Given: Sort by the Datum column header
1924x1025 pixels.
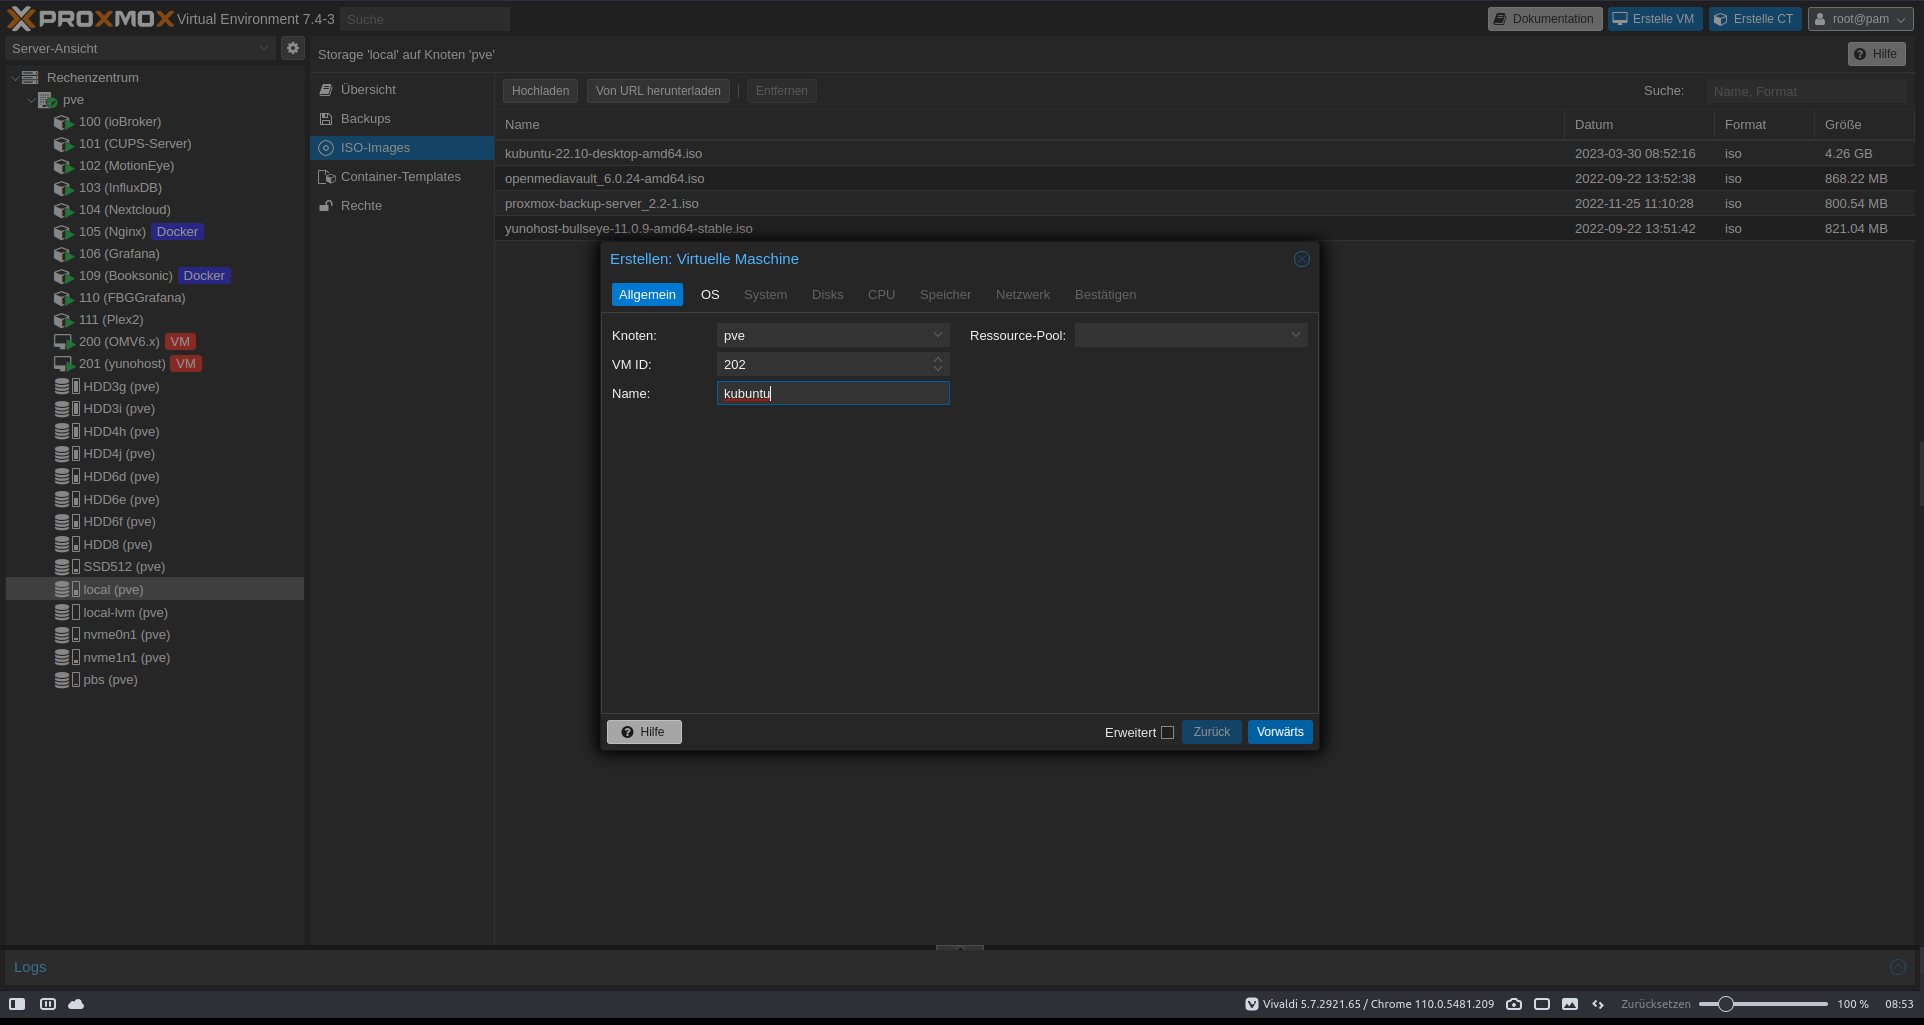Looking at the screenshot, I should tap(1639, 125).
